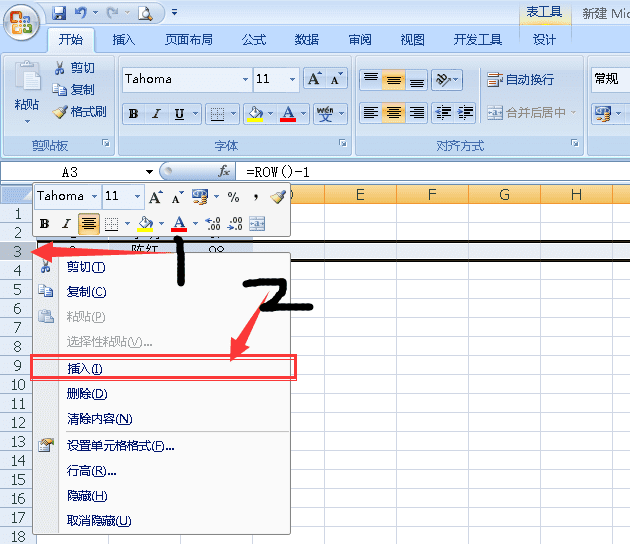Open mini toolbar Tahoma font dropdown
630x544 pixels.
click(x=94, y=196)
